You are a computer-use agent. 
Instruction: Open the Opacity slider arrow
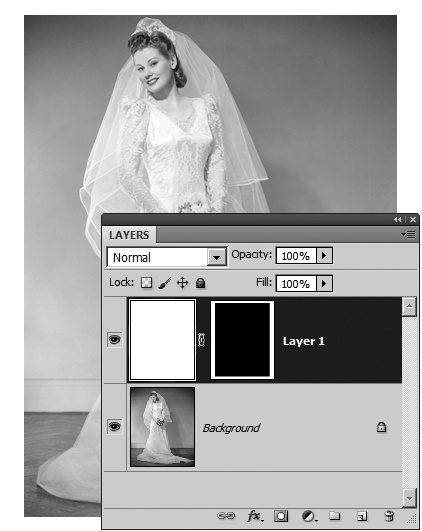coord(324,255)
